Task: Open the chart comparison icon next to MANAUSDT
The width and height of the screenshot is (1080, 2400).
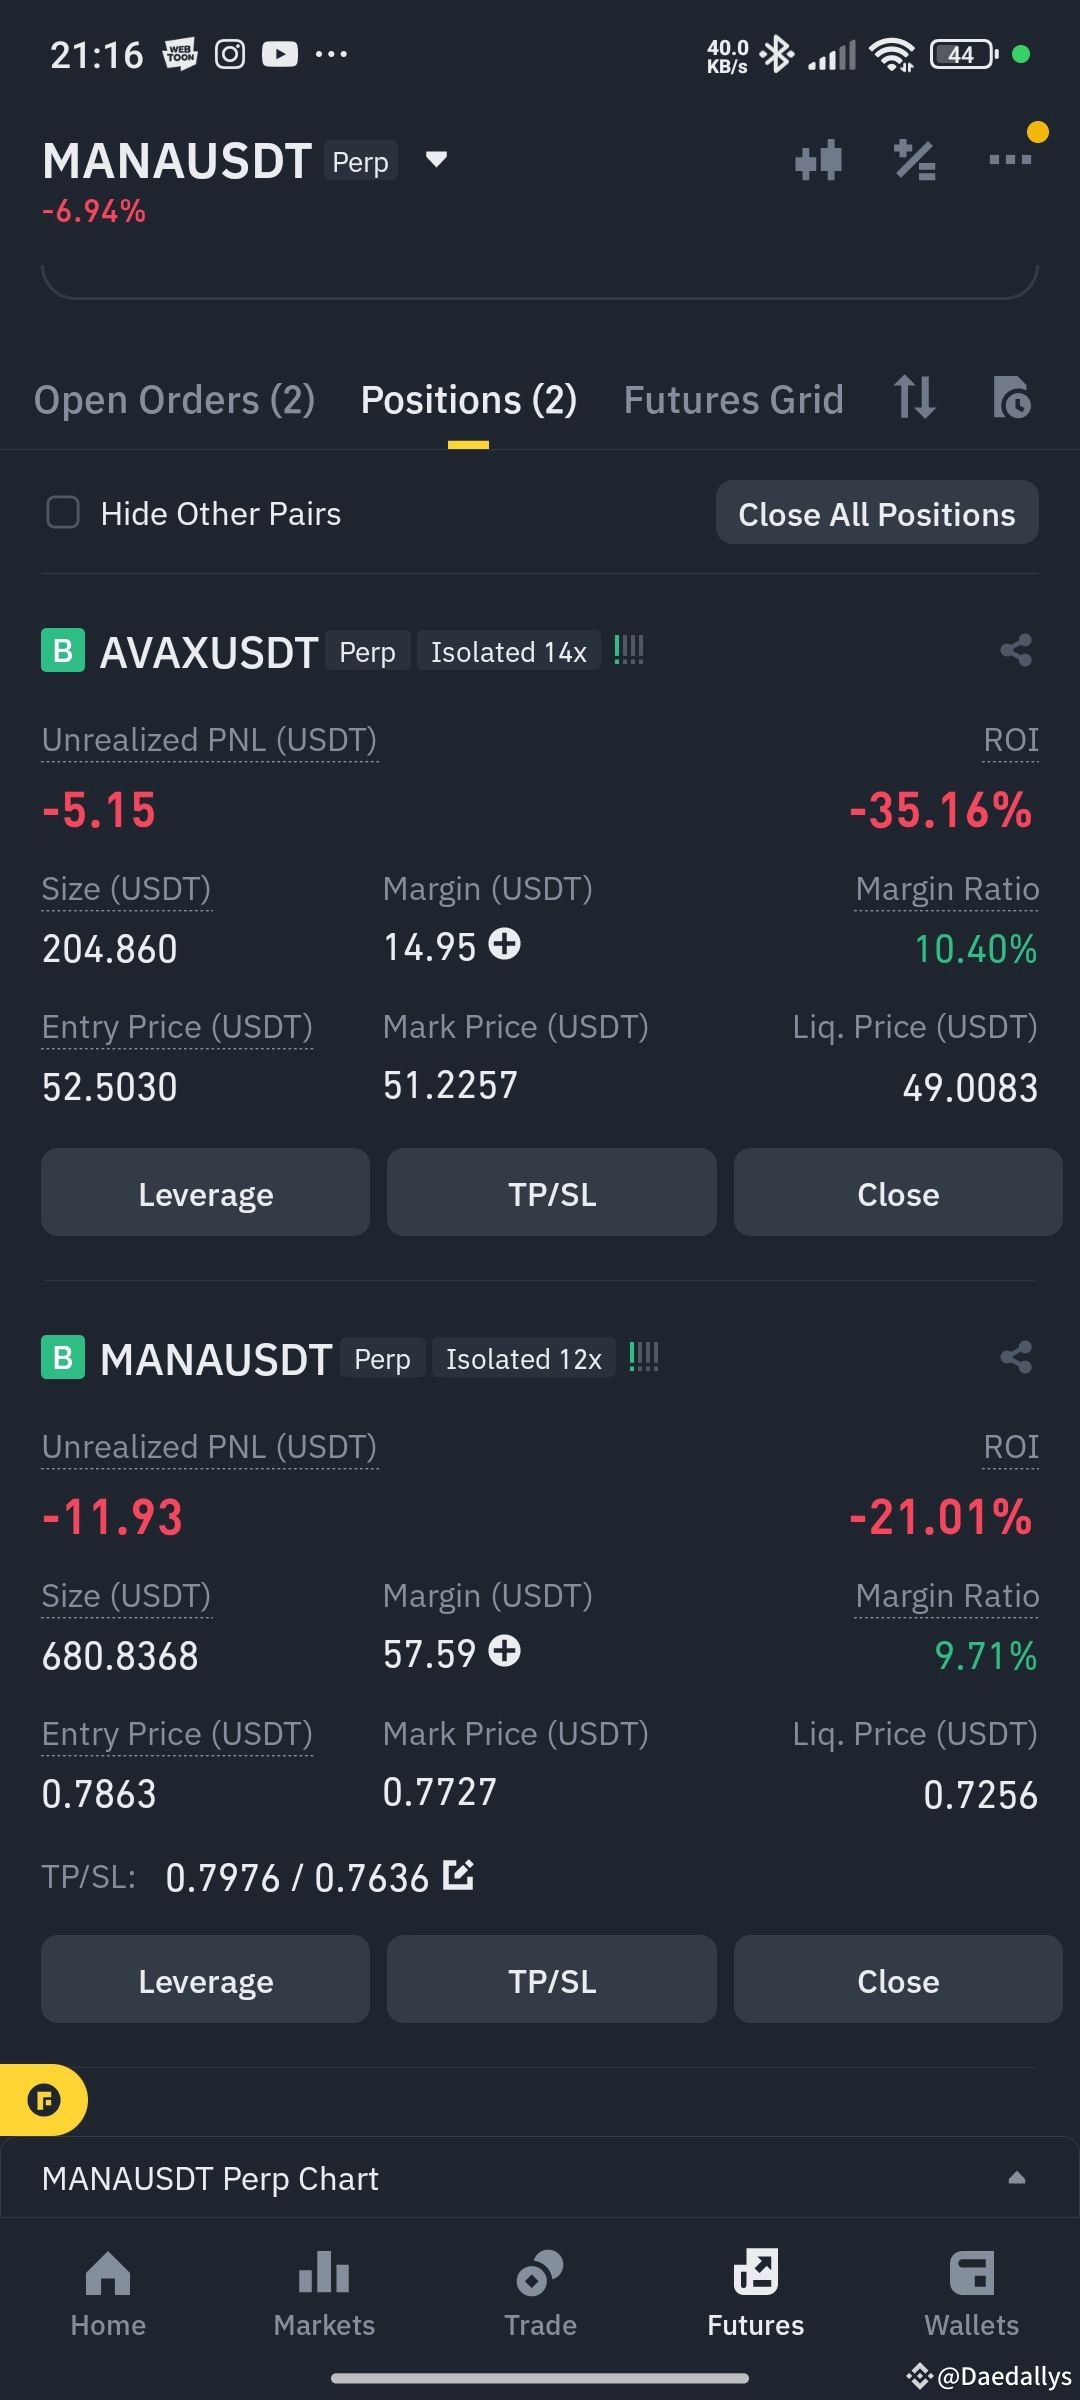Action: (x=818, y=160)
